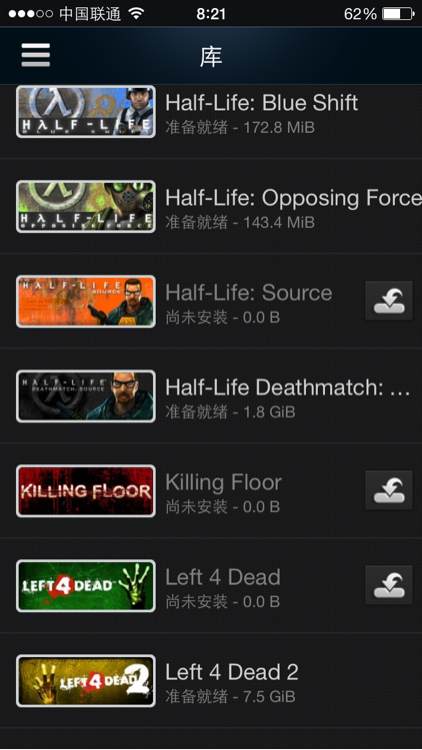
Task: Select Half-Life Deathmatch title text
Action: (x=288, y=387)
